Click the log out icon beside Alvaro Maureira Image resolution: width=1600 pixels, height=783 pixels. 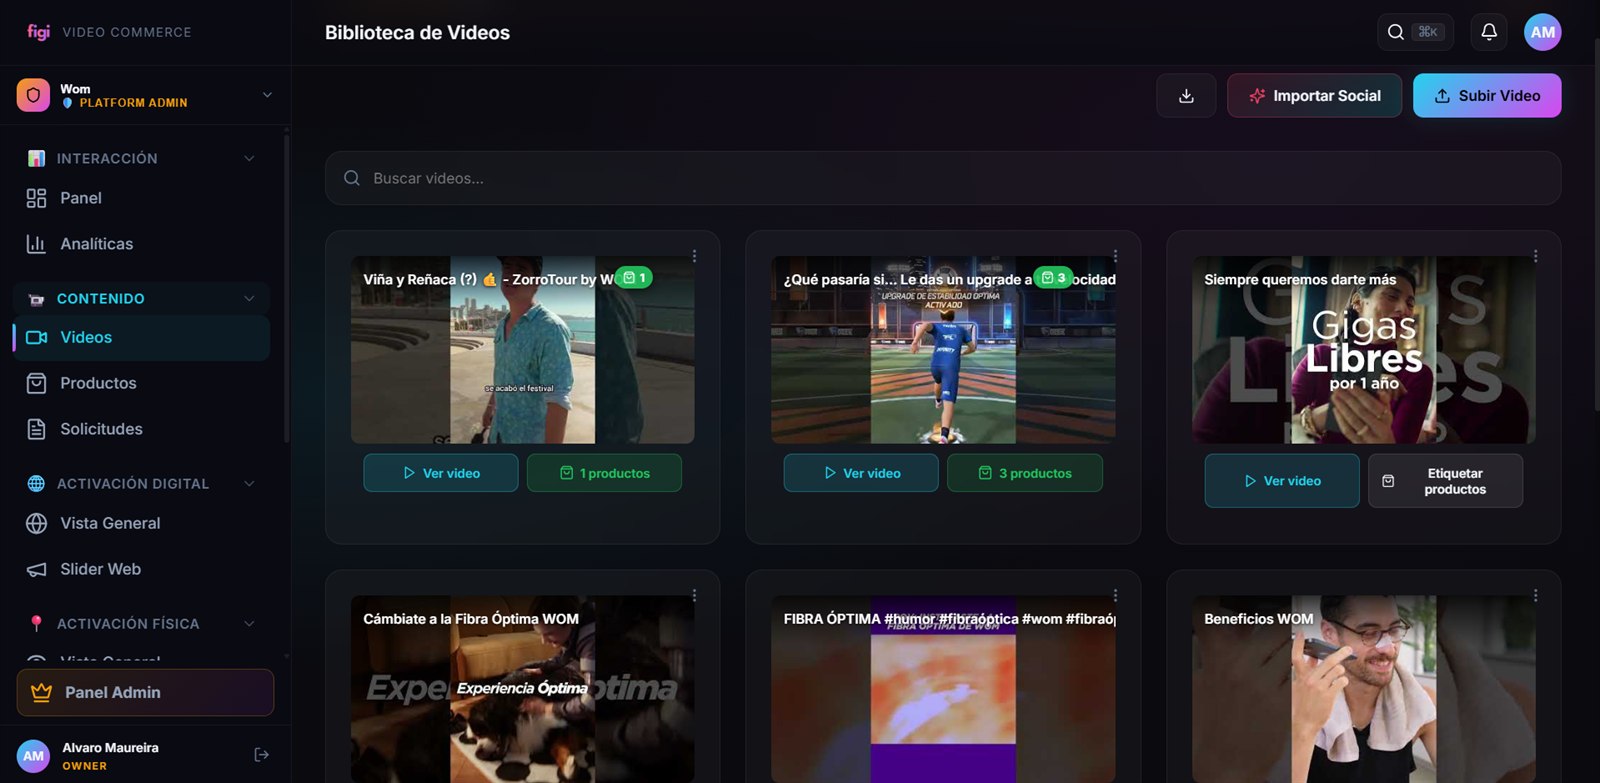pyautogui.click(x=262, y=755)
